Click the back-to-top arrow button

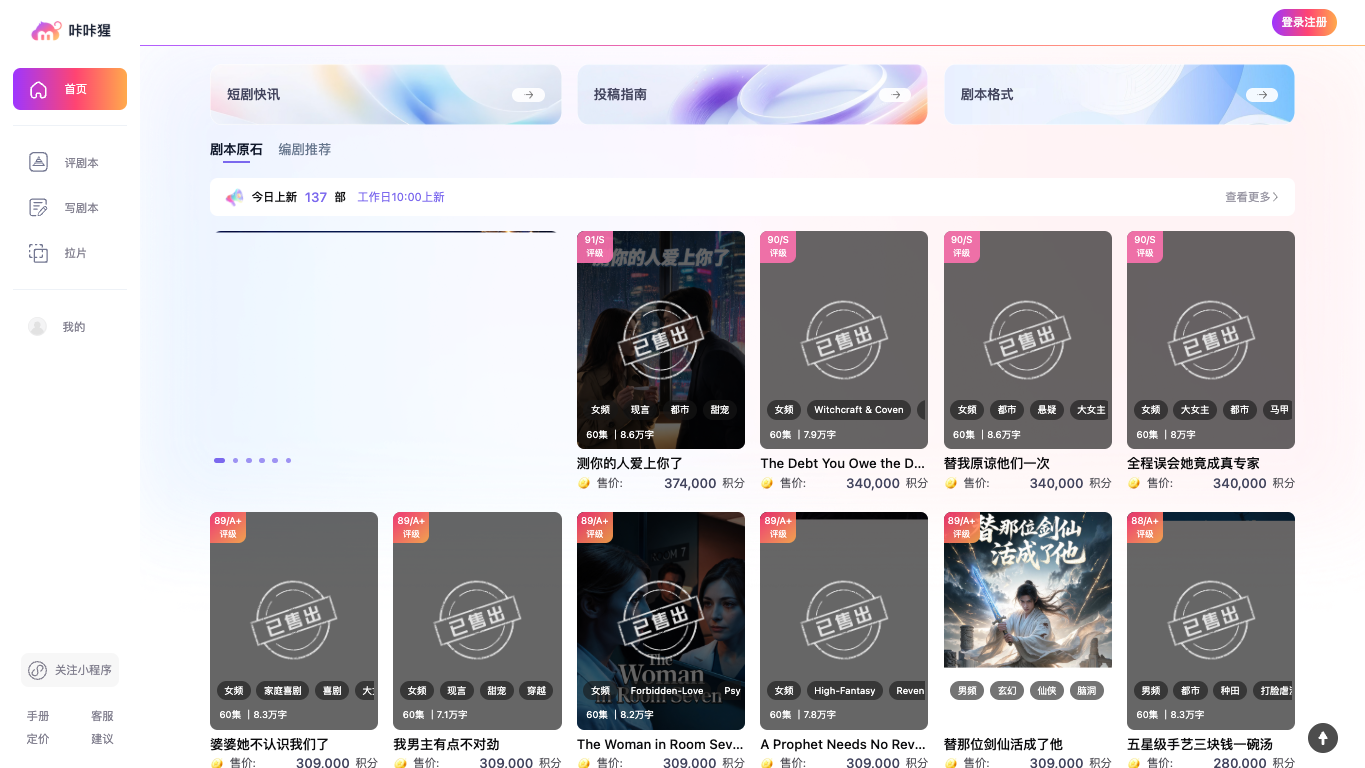pos(1323,738)
